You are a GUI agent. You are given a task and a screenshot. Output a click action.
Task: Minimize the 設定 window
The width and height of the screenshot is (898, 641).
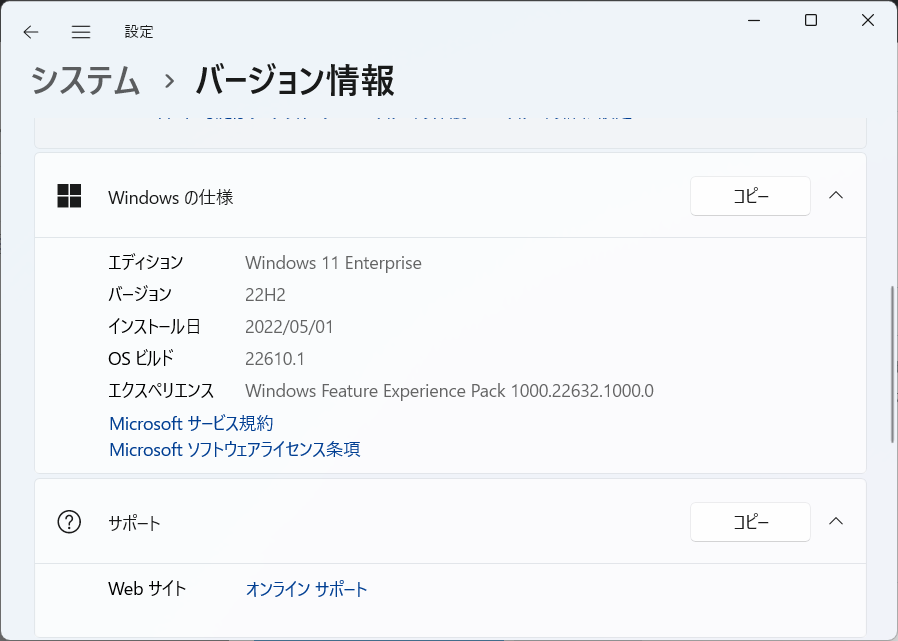tap(754, 21)
